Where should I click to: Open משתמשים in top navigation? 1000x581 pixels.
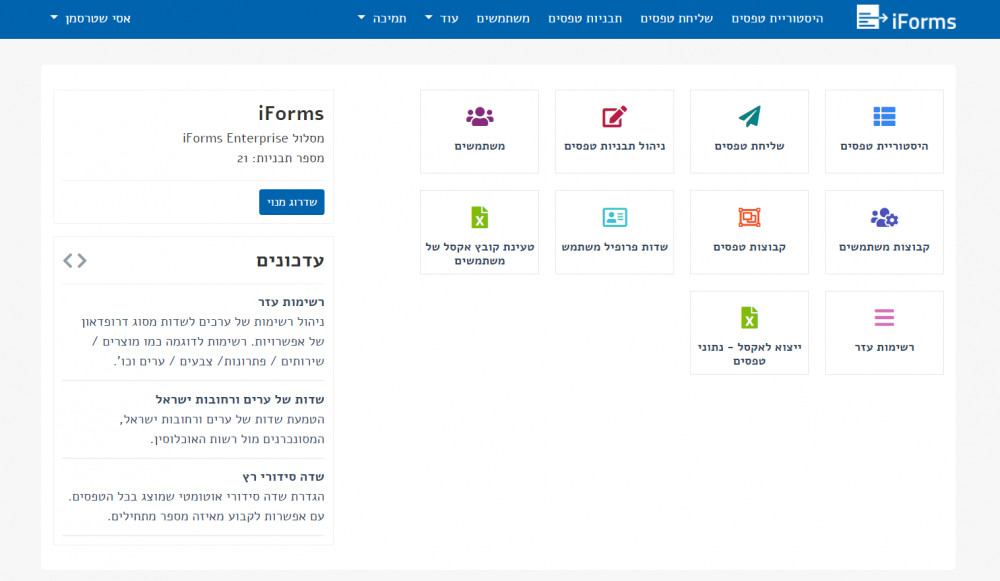(x=503, y=18)
